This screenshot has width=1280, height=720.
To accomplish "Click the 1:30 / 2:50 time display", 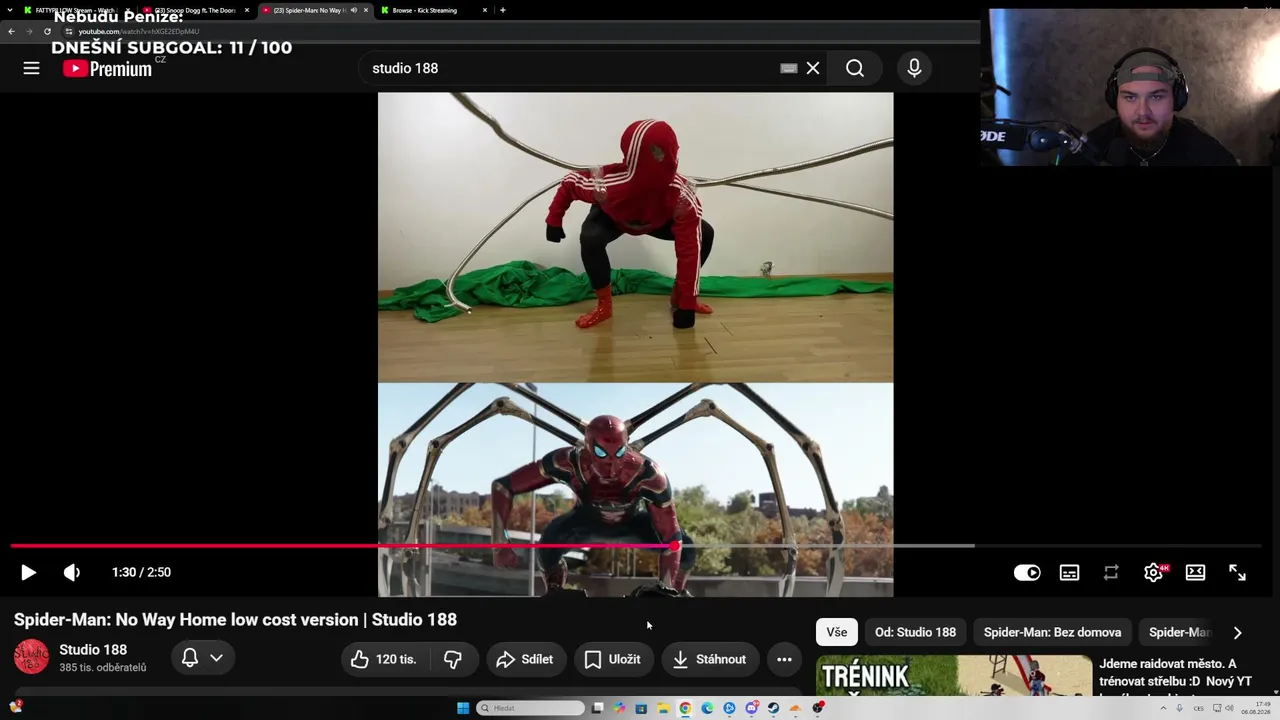I will [x=141, y=572].
